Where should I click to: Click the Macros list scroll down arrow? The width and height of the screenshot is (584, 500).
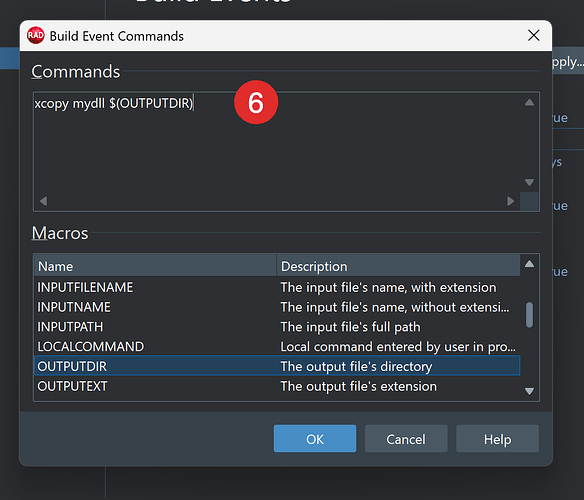point(529,391)
